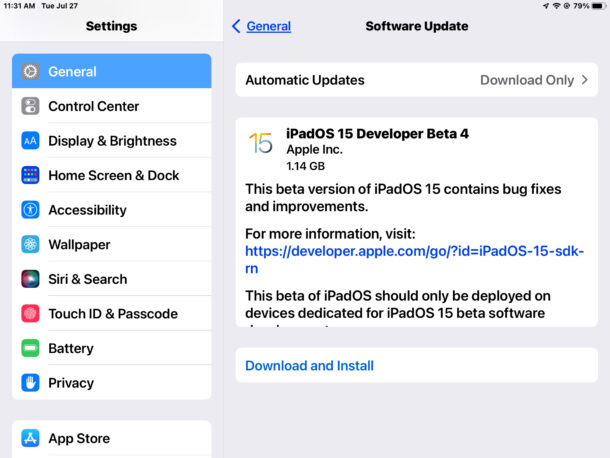Open Display & Brightness settings

(x=112, y=141)
